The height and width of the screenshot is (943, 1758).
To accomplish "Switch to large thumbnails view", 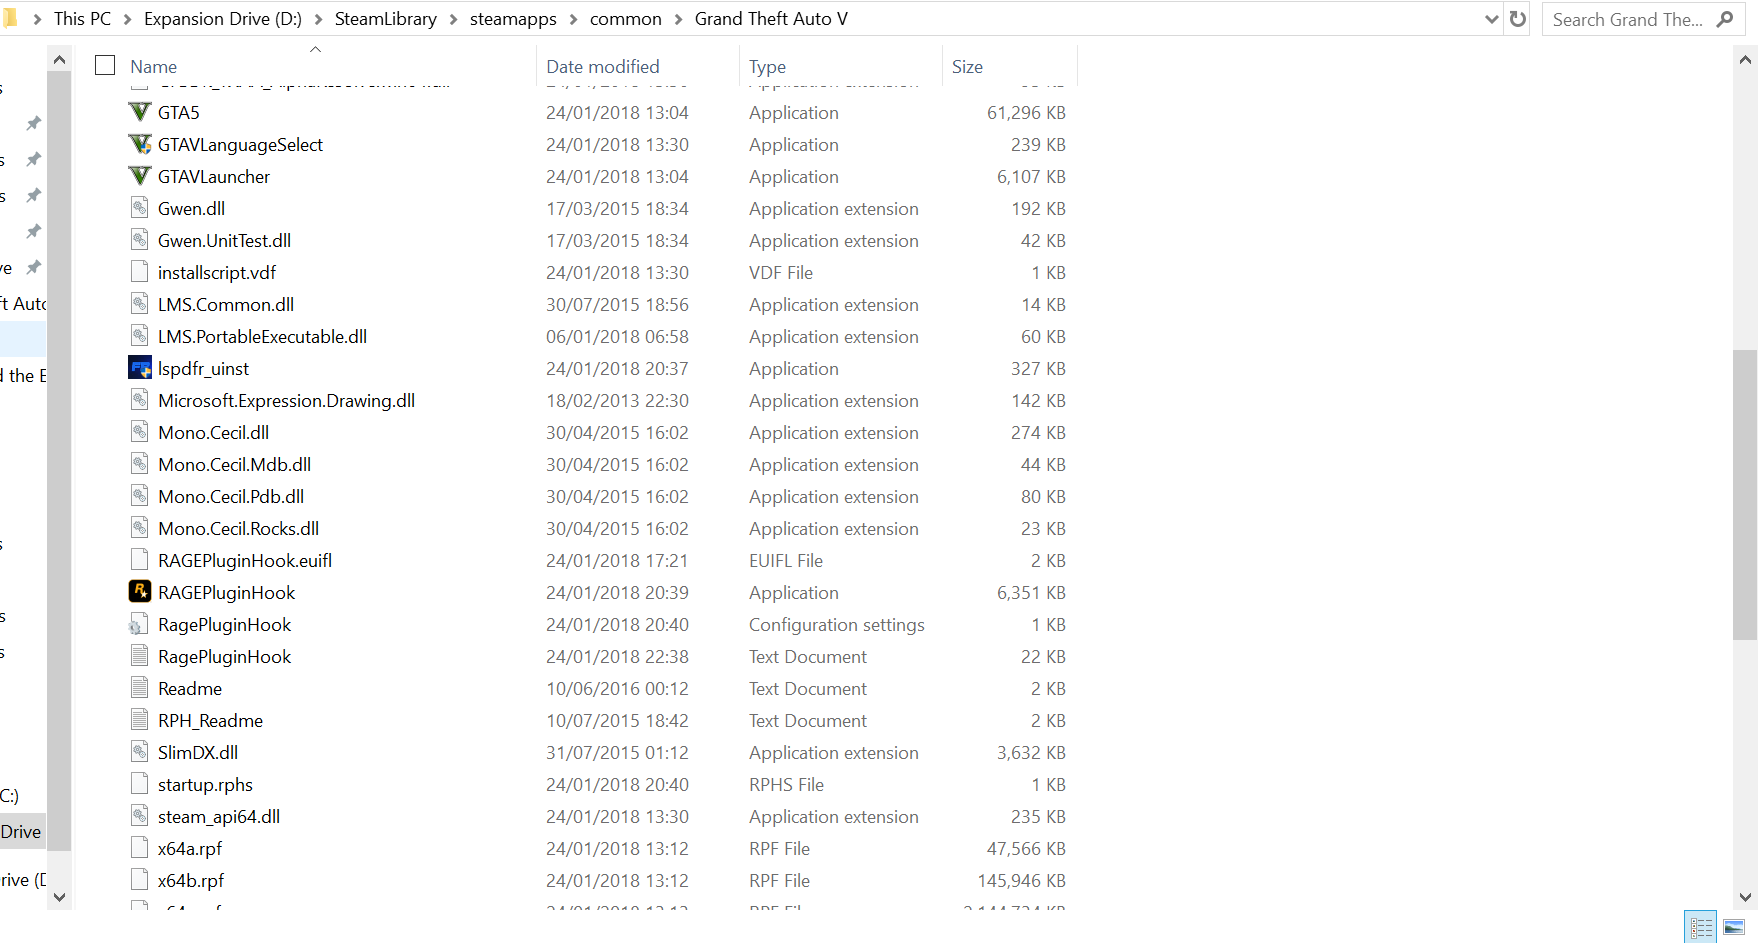I will click(1734, 927).
